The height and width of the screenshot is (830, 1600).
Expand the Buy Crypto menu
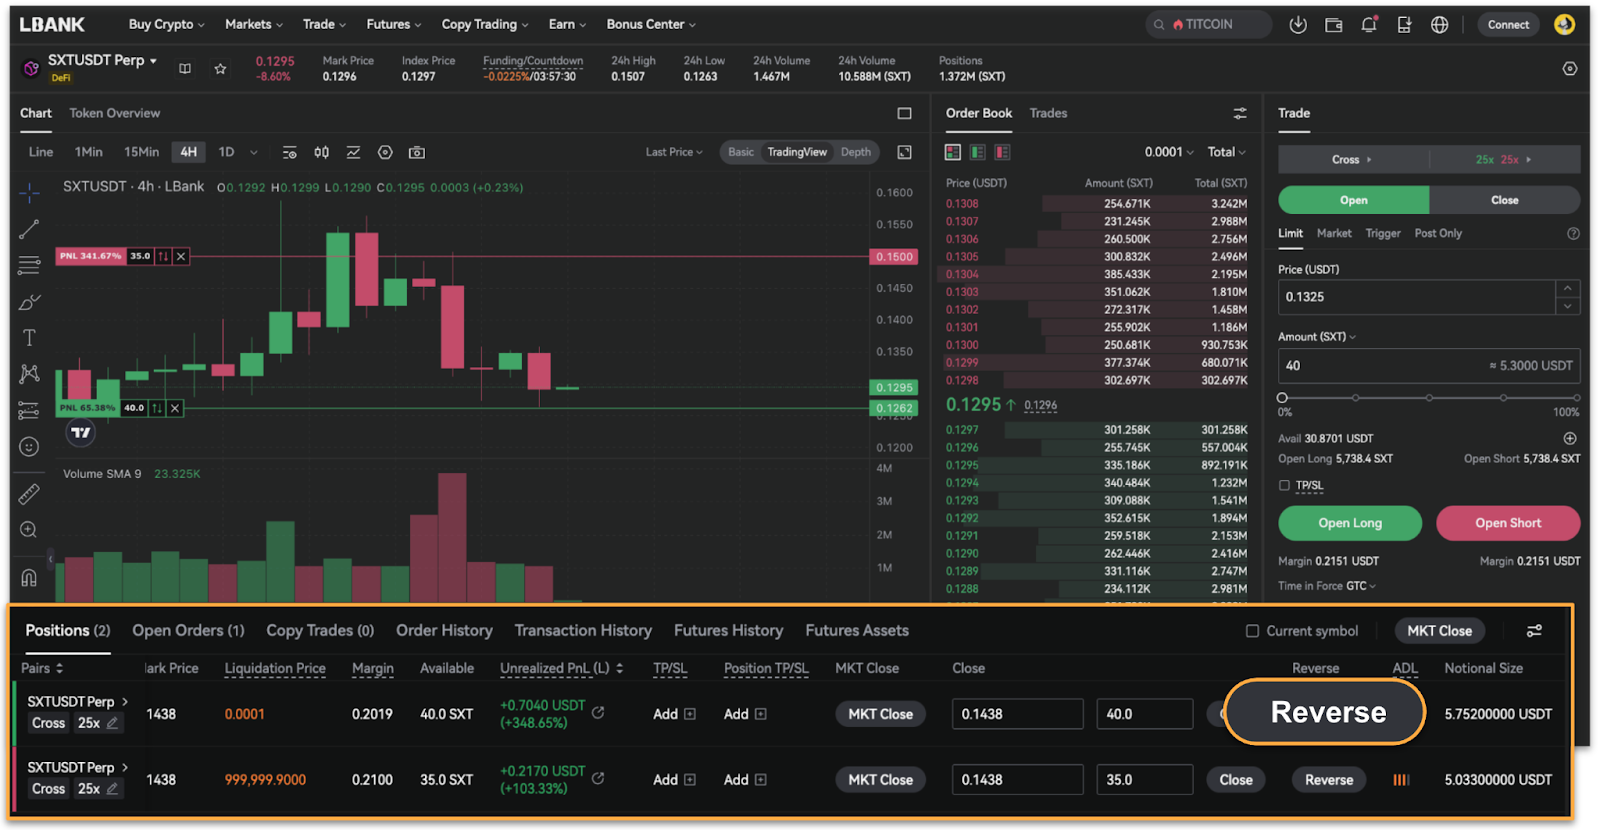click(x=166, y=24)
